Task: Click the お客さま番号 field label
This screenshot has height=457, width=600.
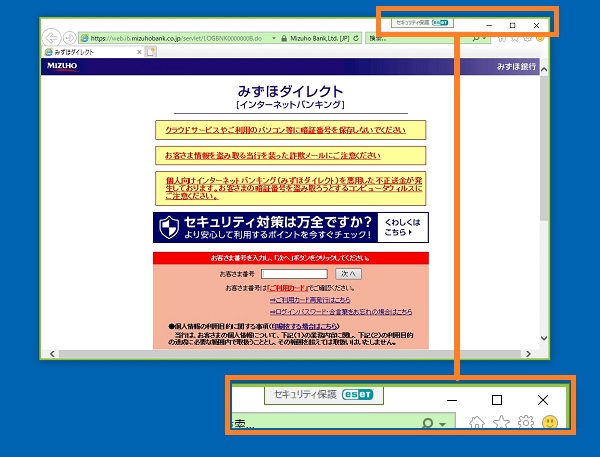Action: 237,274
